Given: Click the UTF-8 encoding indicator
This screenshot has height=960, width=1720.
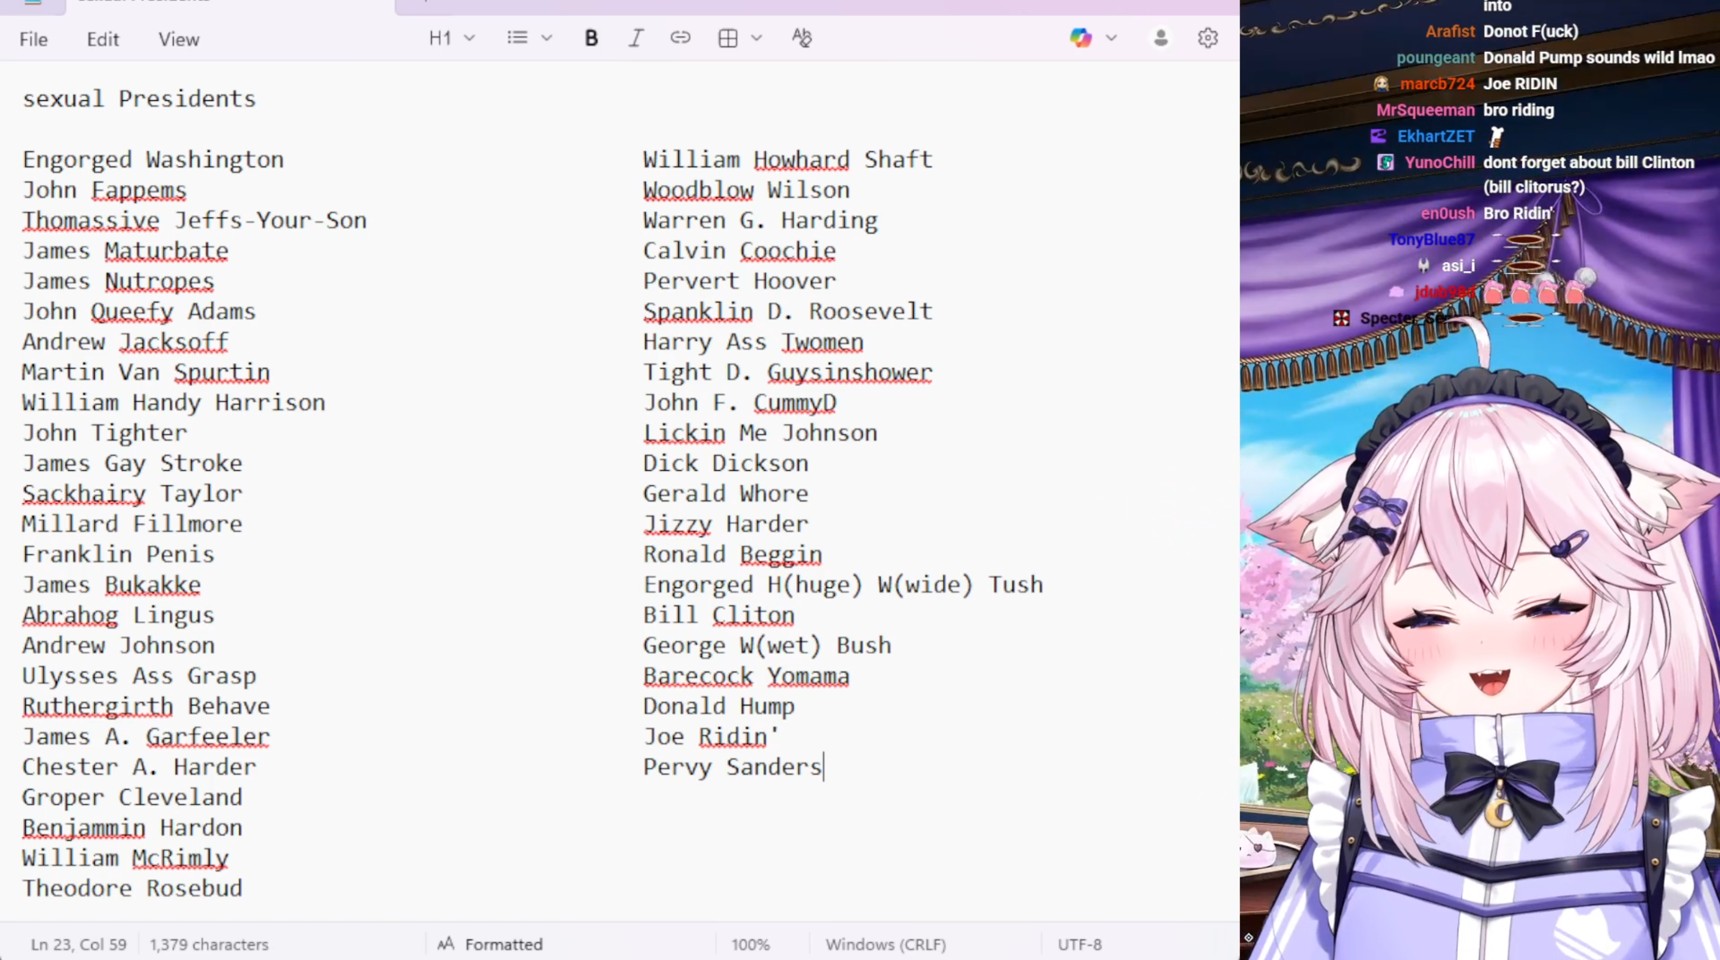Looking at the screenshot, I should point(1079,944).
